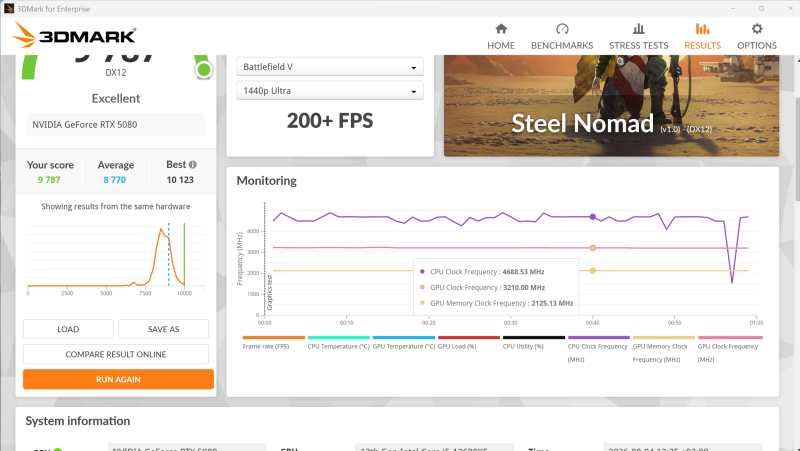Screen dimensions: 800x451
Task: Toggle CPU Temperature legend series
Action: point(338,343)
